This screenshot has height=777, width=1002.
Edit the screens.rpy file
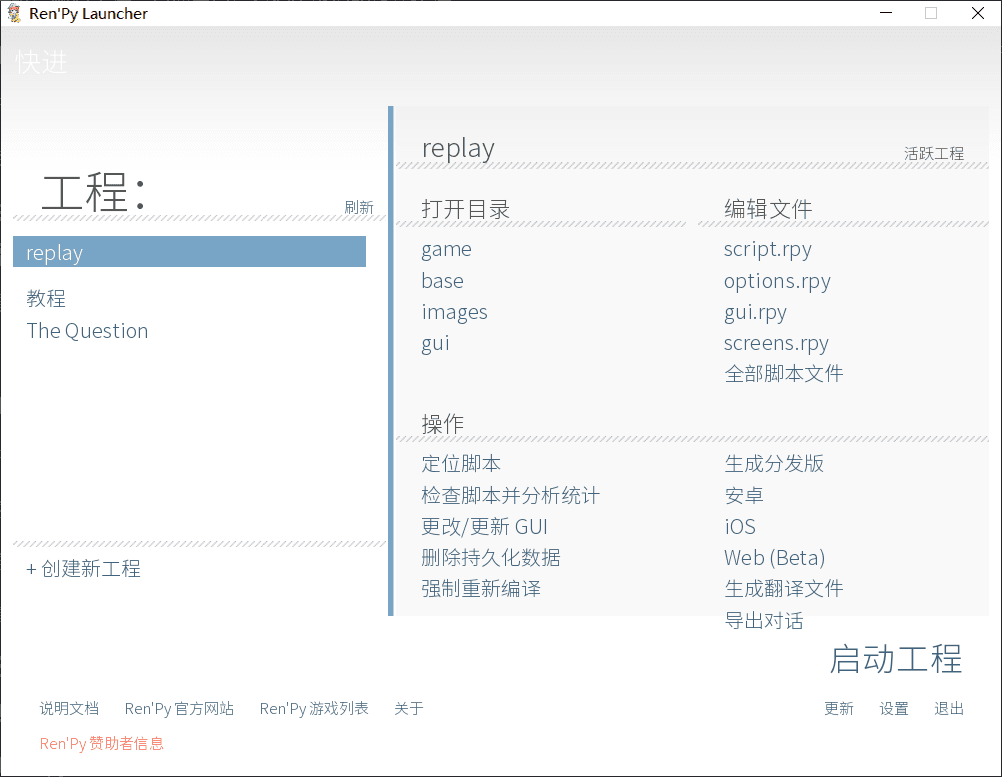[776, 343]
